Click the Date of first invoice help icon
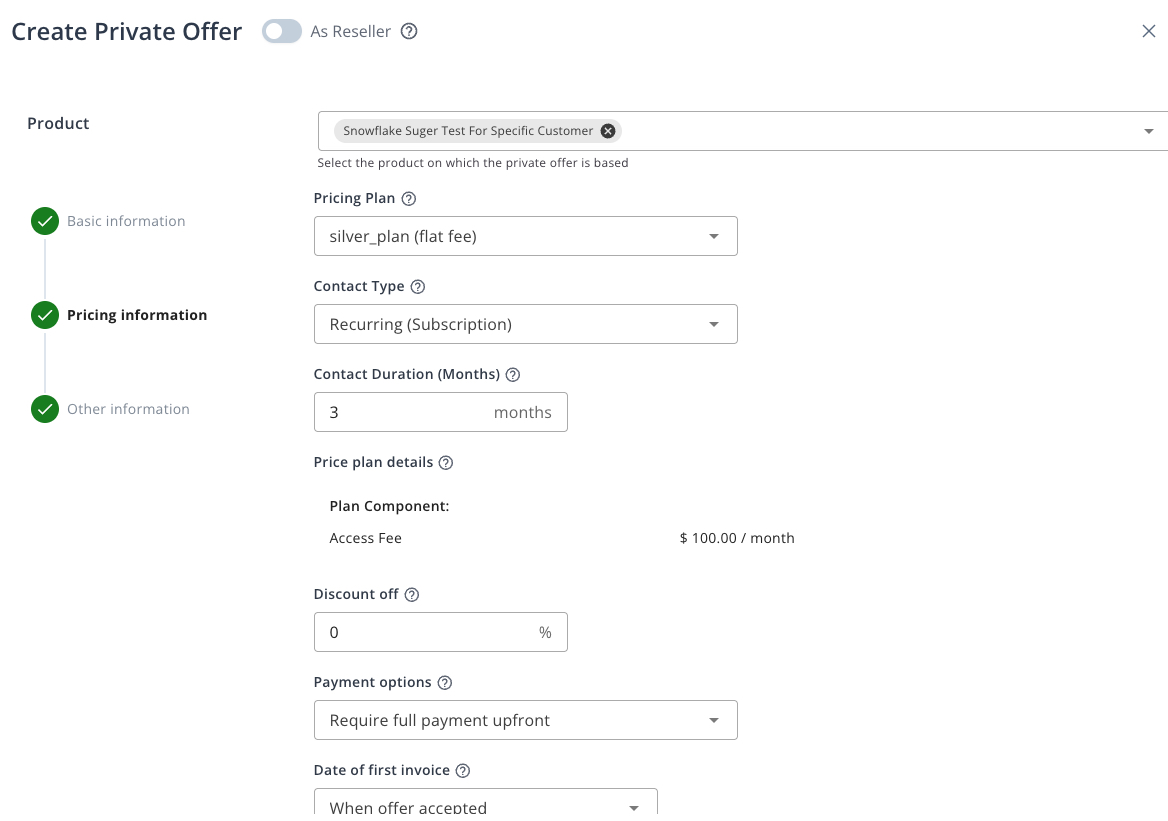Screen dimensions: 1168x821 [462, 770]
